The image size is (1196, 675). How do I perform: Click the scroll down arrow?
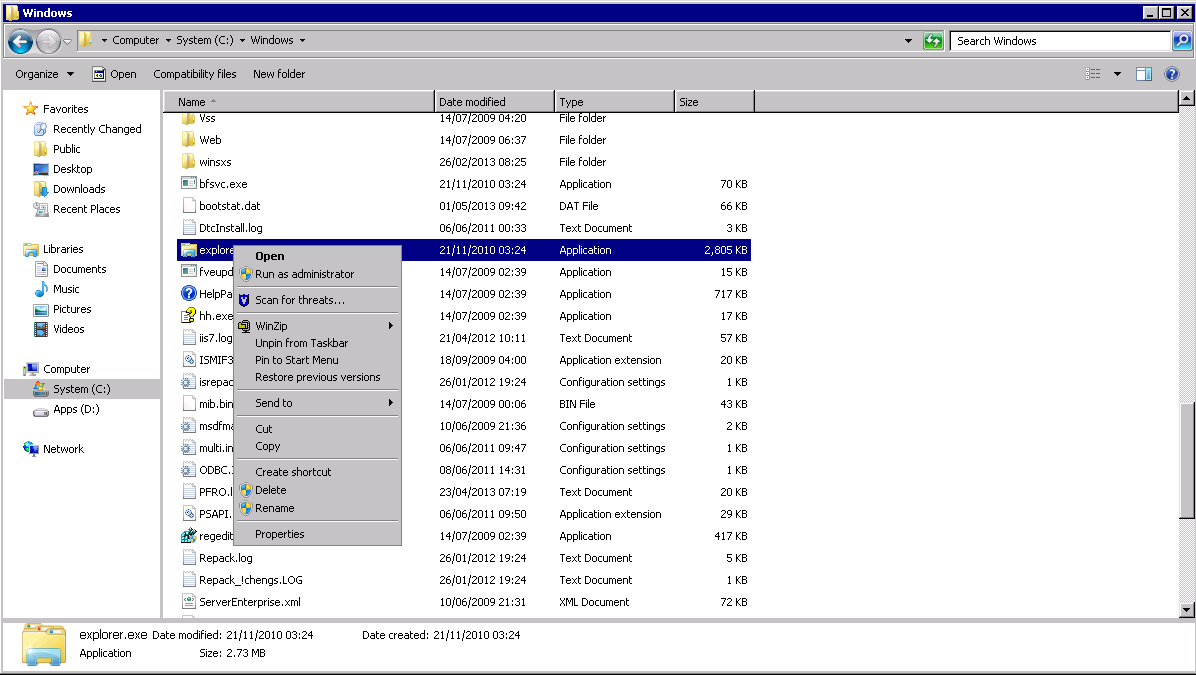(1186, 609)
